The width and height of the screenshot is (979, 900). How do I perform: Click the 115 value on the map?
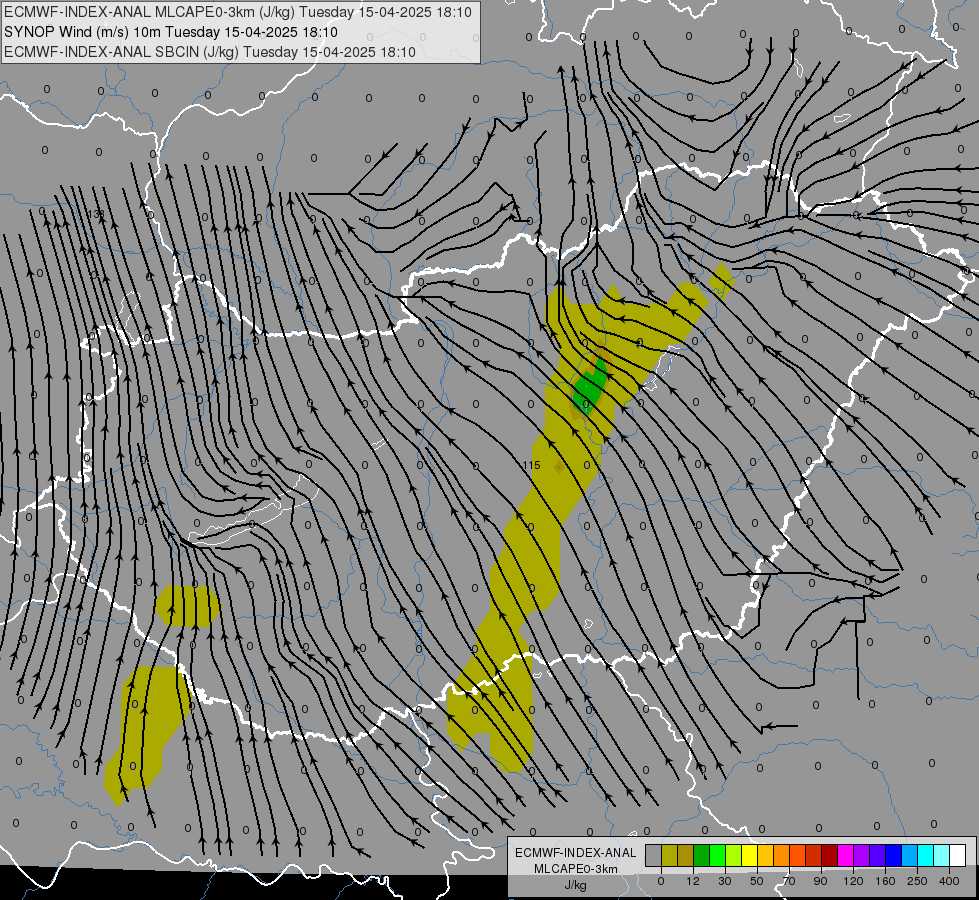[x=531, y=465]
